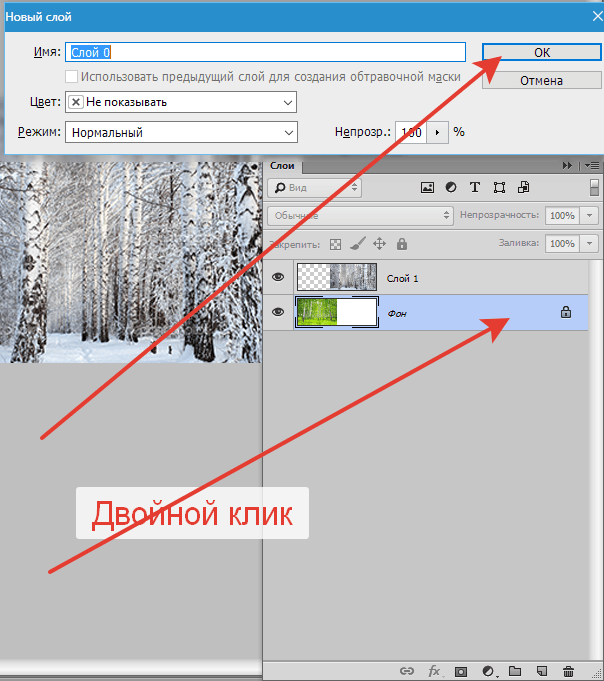The height and width of the screenshot is (681, 604).
Task: Switch to the Слои panel tab
Action: pyautogui.click(x=284, y=166)
